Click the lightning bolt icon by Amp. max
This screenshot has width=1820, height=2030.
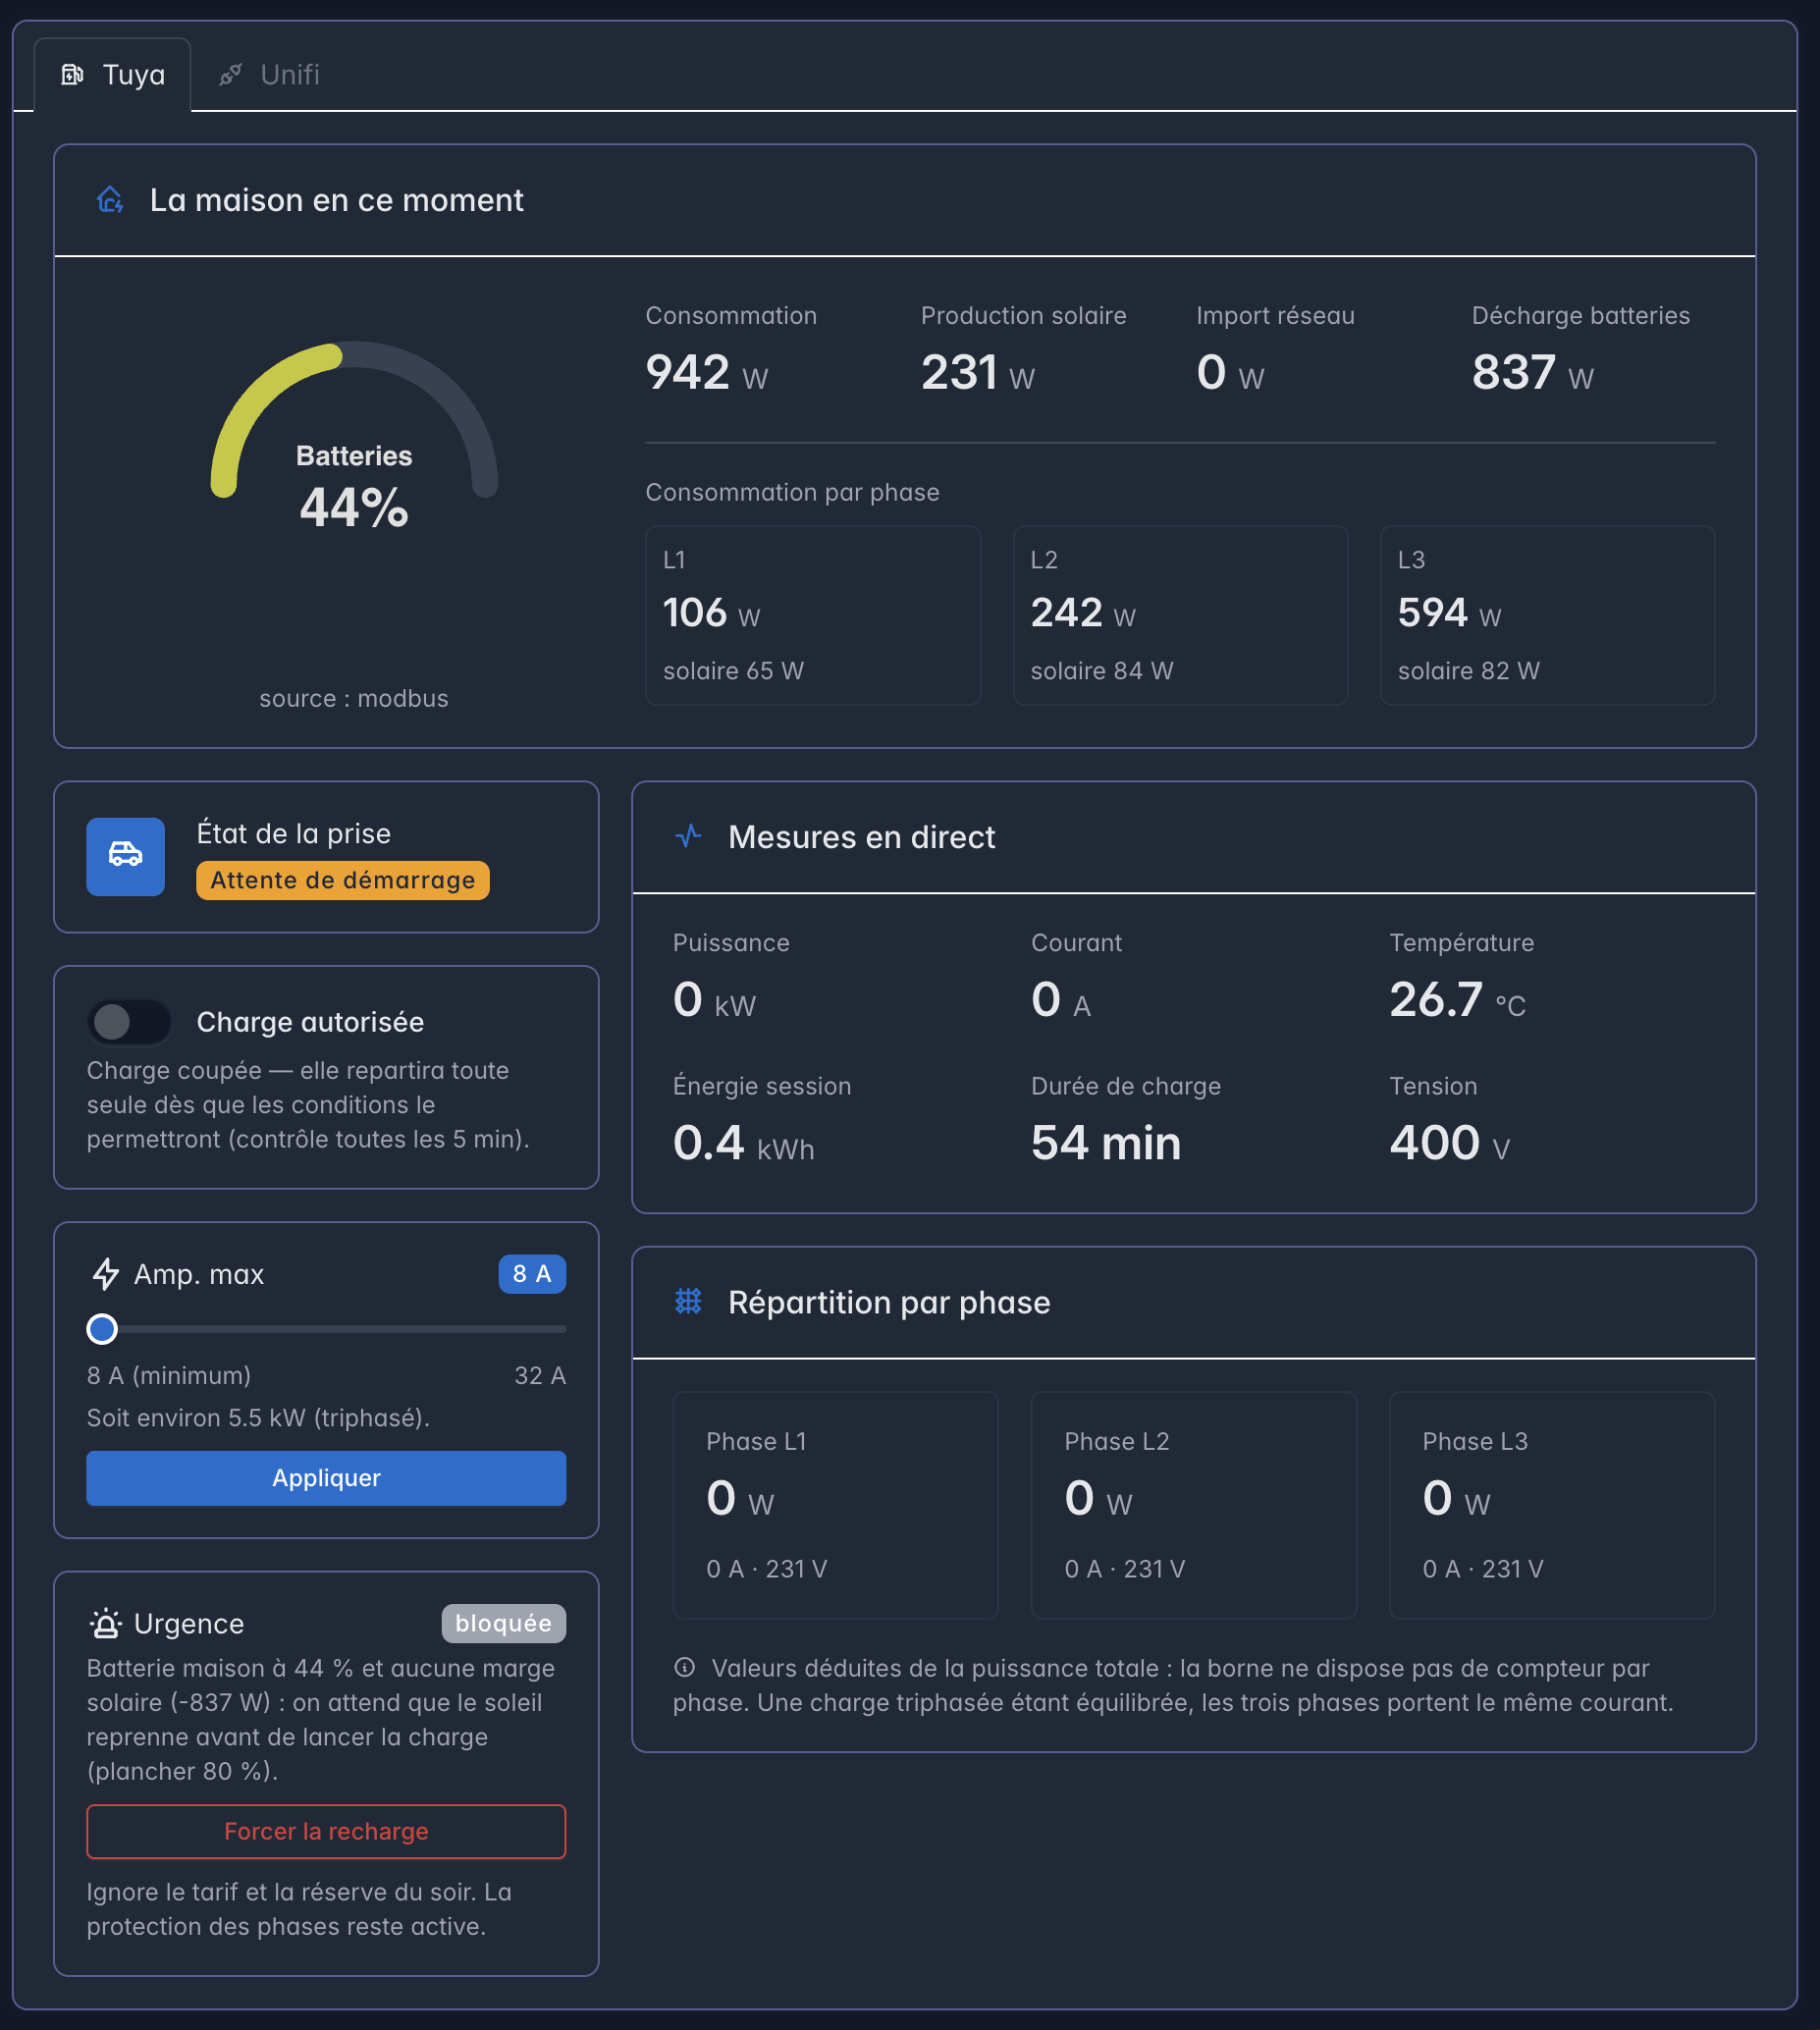click(105, 1274)
